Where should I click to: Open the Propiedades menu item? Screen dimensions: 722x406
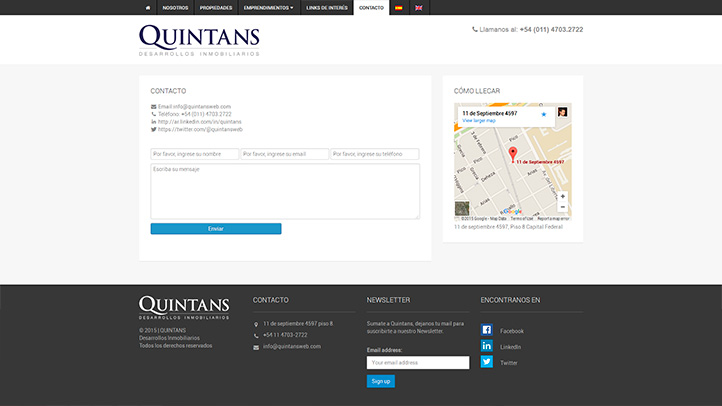point(216,8)
